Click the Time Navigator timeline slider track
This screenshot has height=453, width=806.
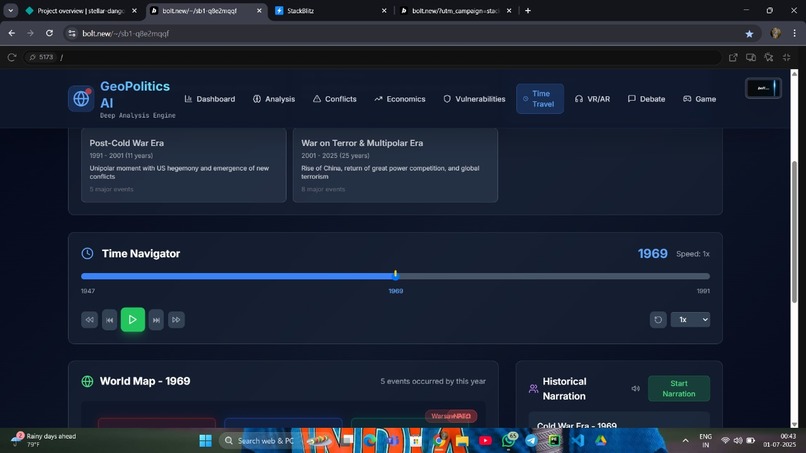point(395,276)
